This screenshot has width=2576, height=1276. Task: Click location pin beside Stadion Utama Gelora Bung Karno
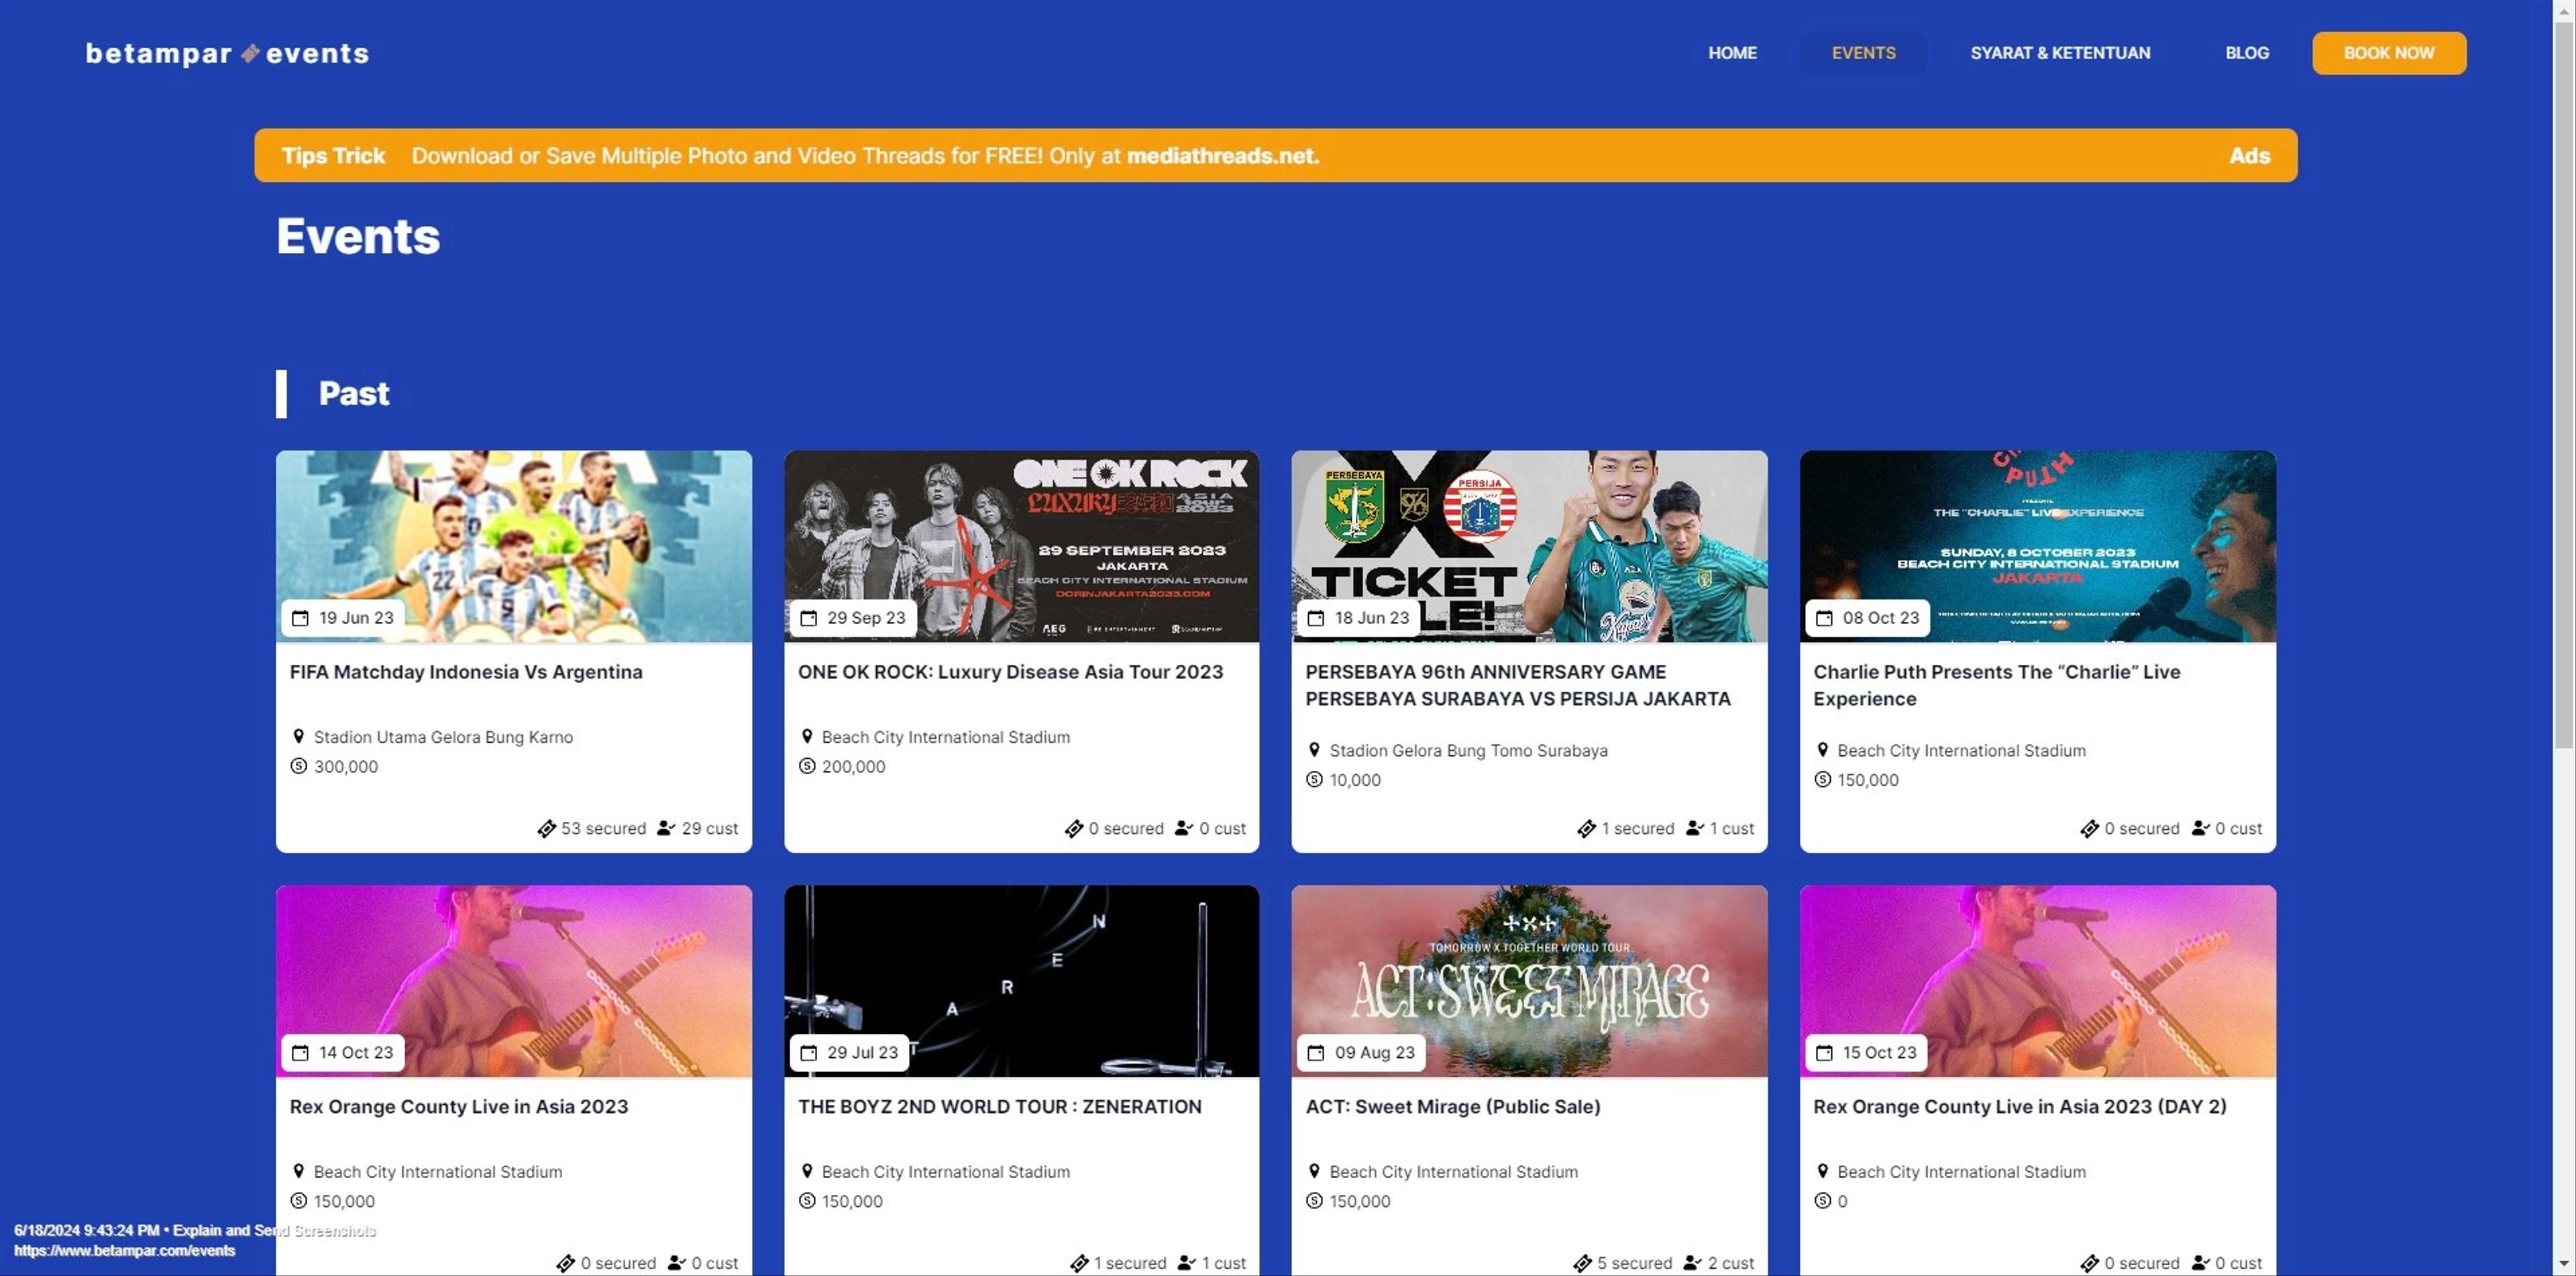[298, 736]
